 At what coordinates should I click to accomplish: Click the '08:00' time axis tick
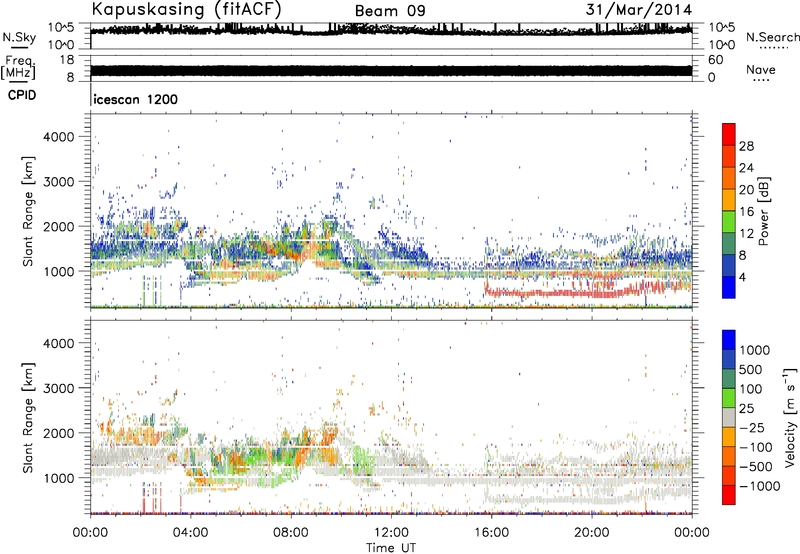click(290, 533)
